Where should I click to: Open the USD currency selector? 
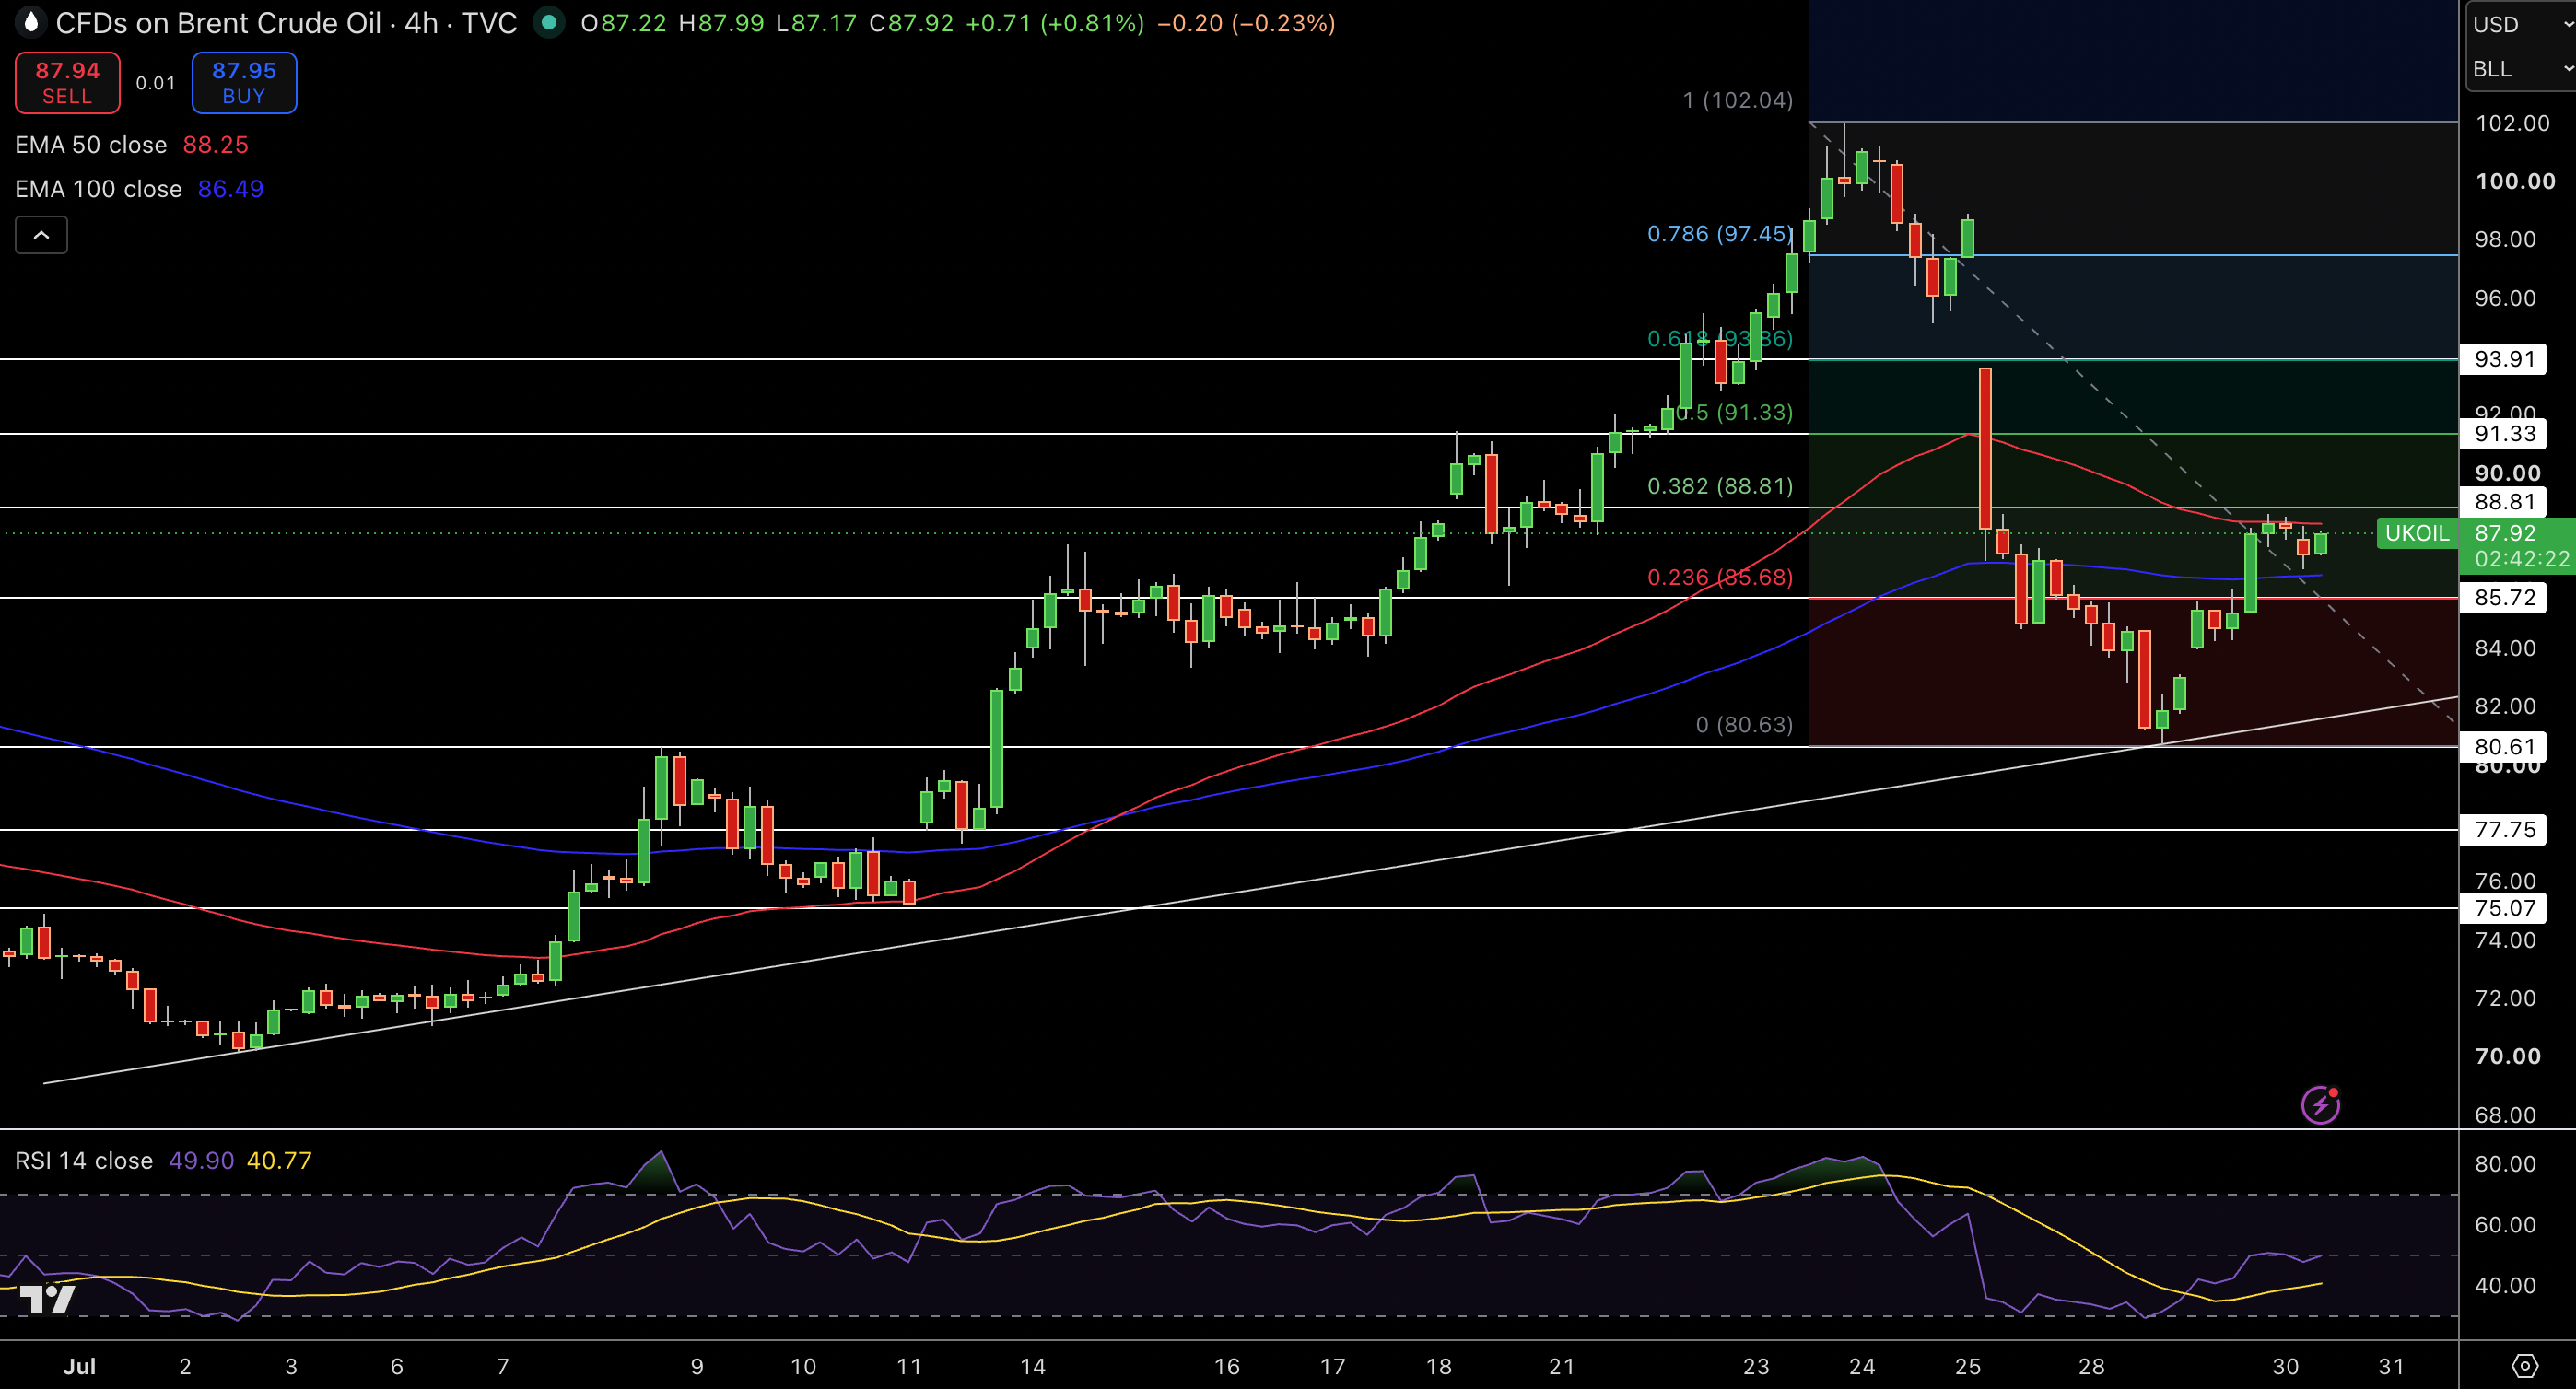click(x=2520, y=24)
